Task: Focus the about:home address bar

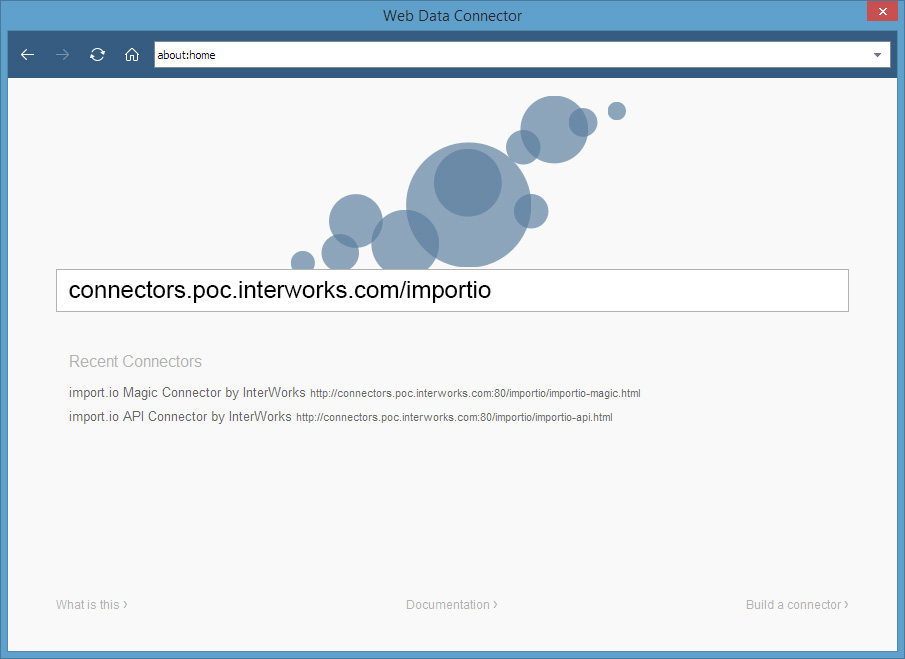Action: pyautogui.click(x=500, y=55)
